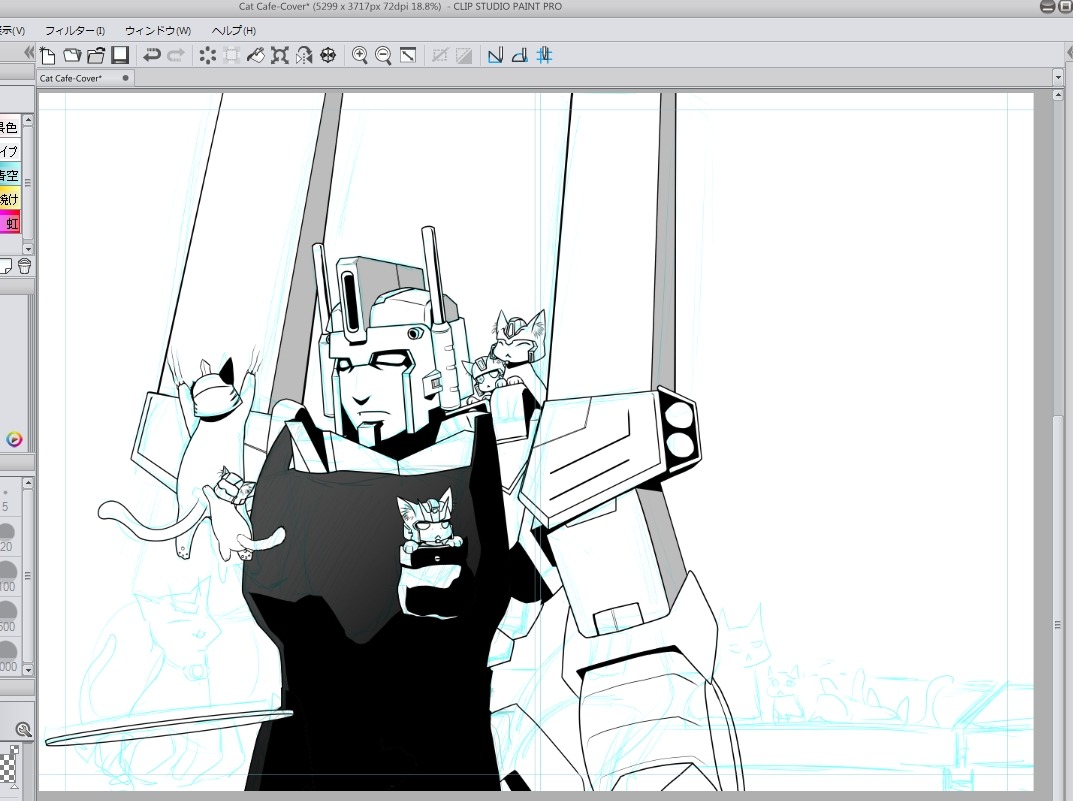The image size is (1073, 801).
Task: Open the color wheel palette icon
Action: pyautogui.click(x=14, y=440)
